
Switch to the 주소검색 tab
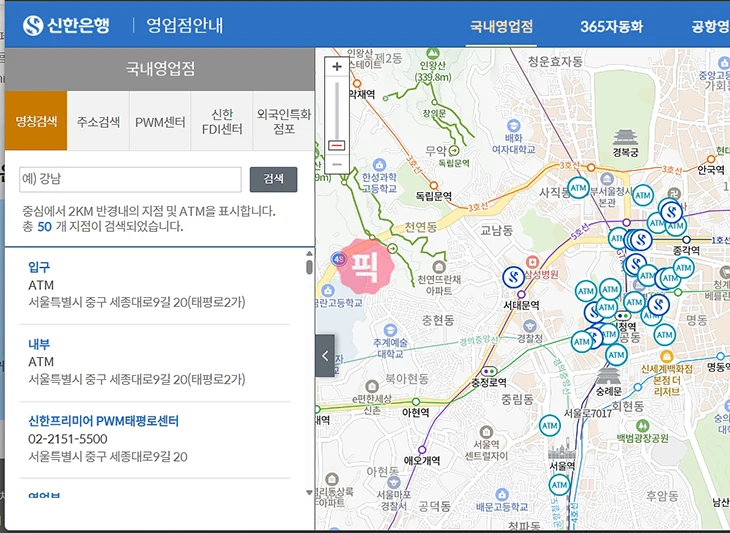pos(98,121)
